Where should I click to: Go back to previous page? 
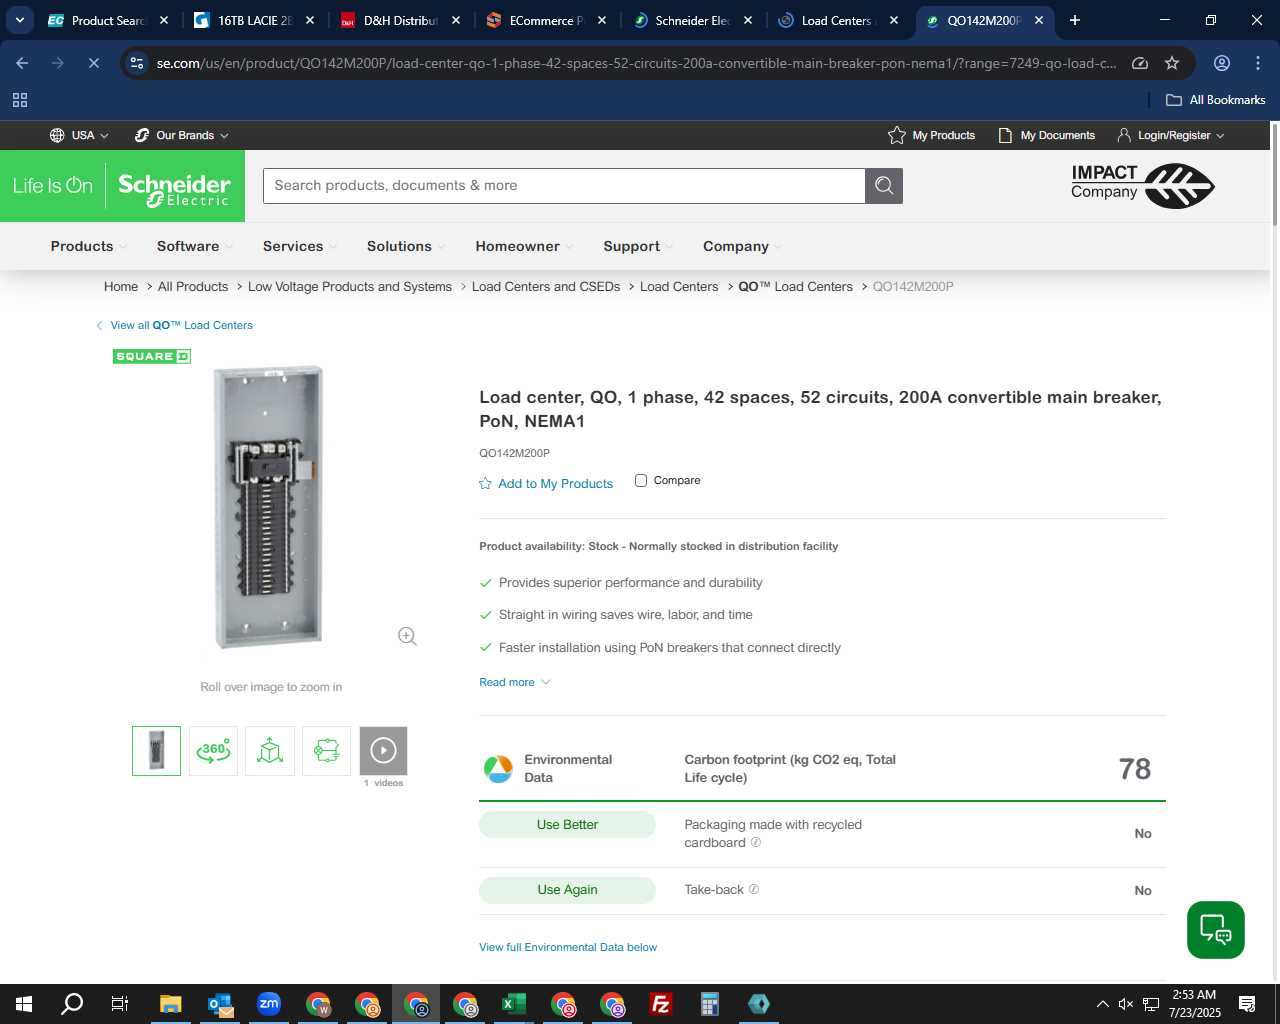tap(22, 63)
